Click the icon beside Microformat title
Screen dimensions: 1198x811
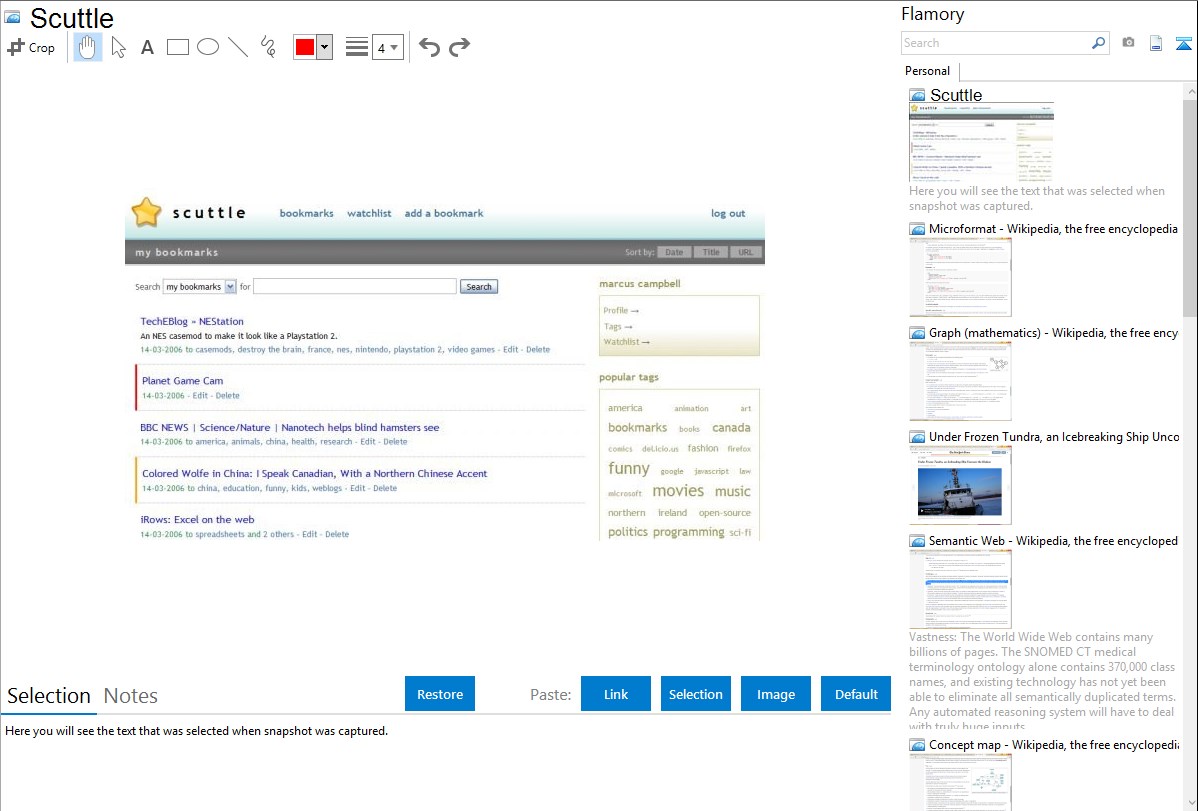(x=917, y=229)
